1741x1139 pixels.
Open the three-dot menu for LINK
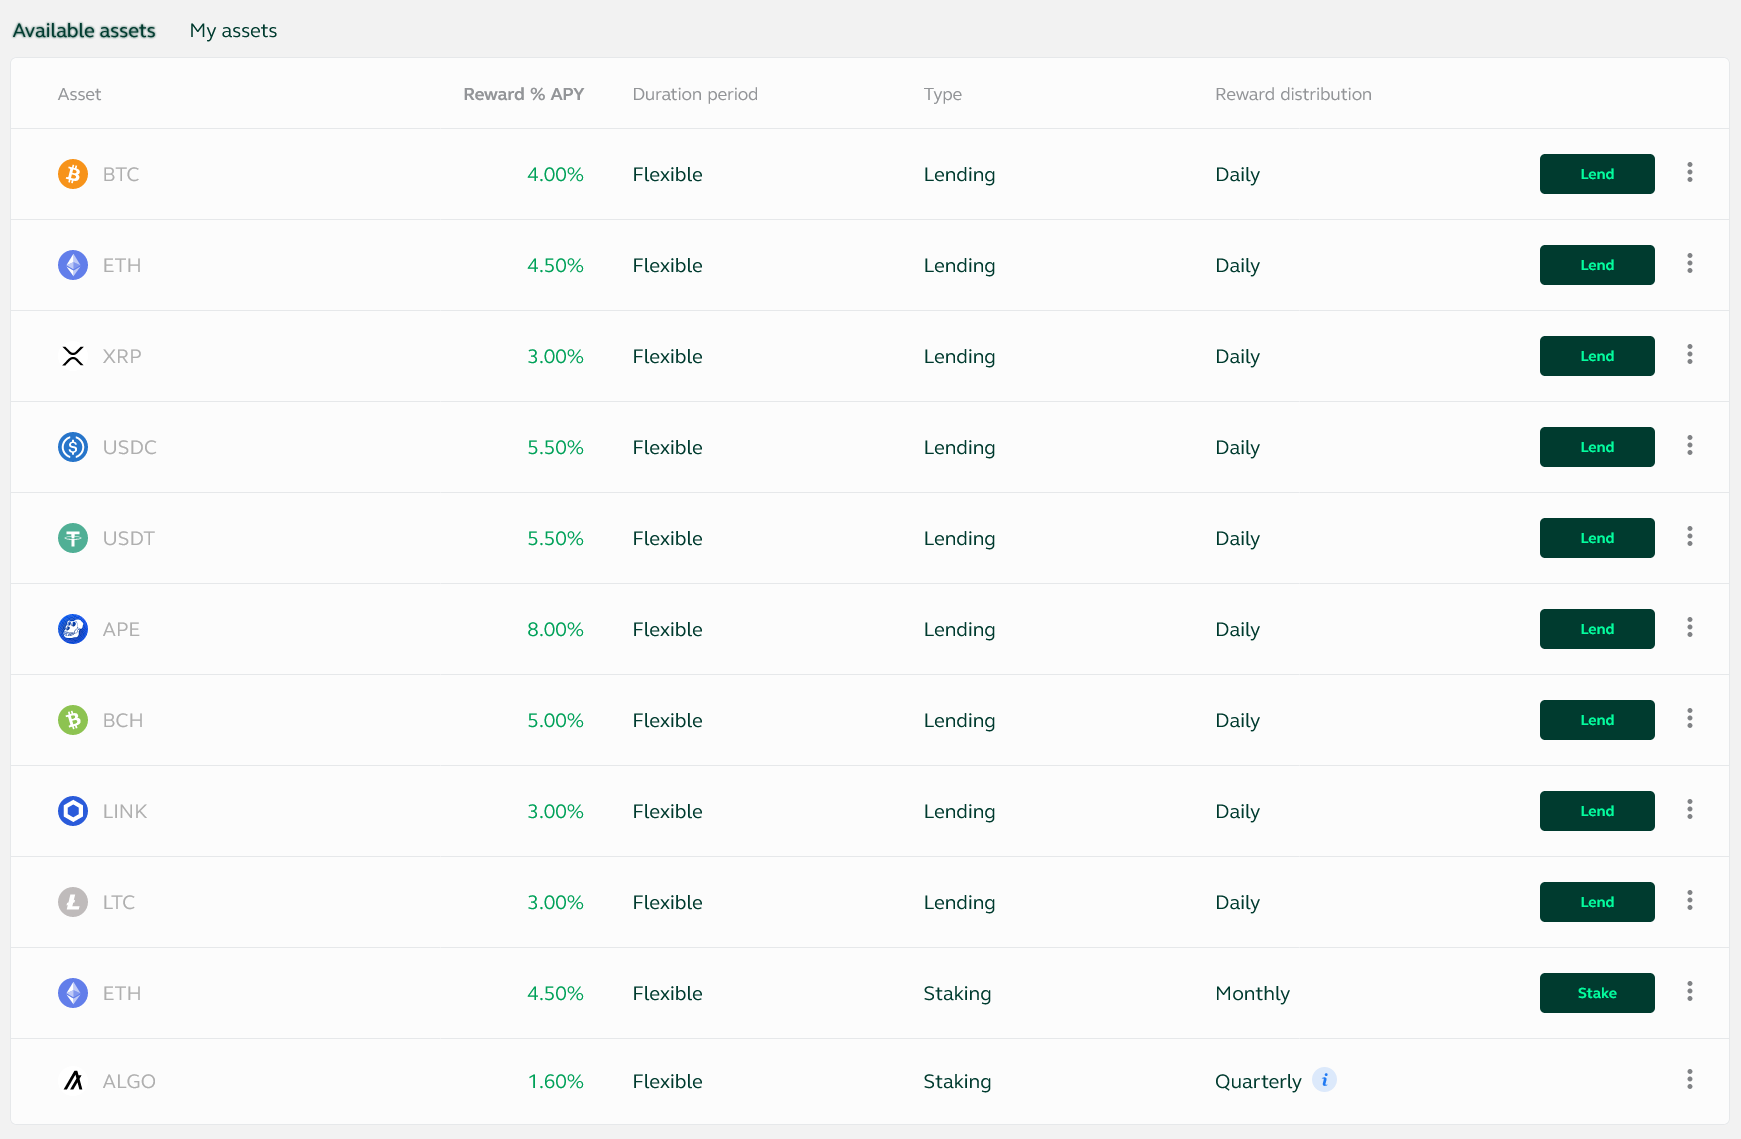coord(1690,809)
